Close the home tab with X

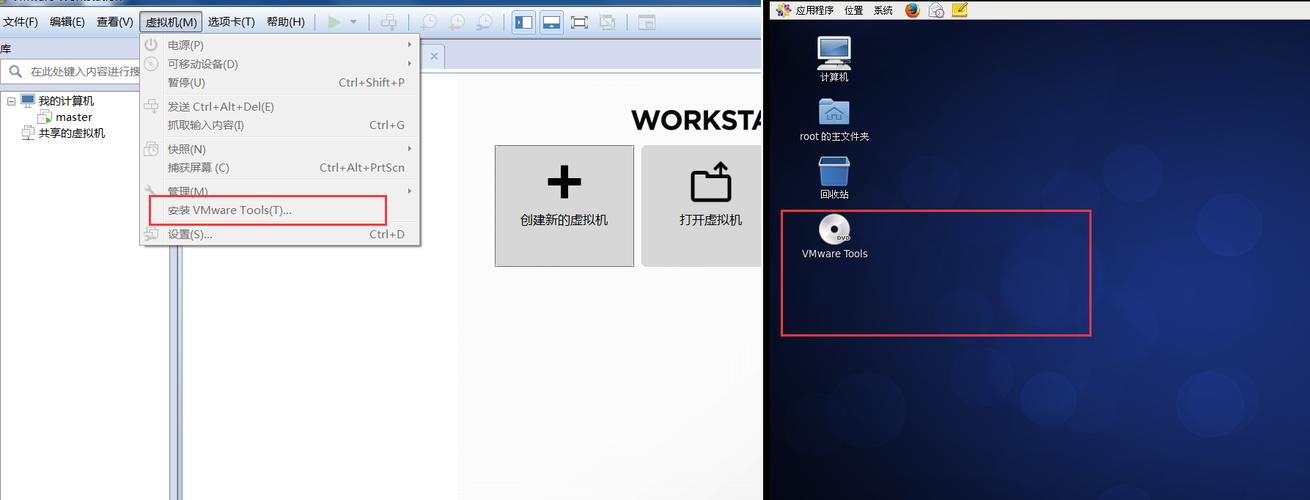[x=434, y=56]
